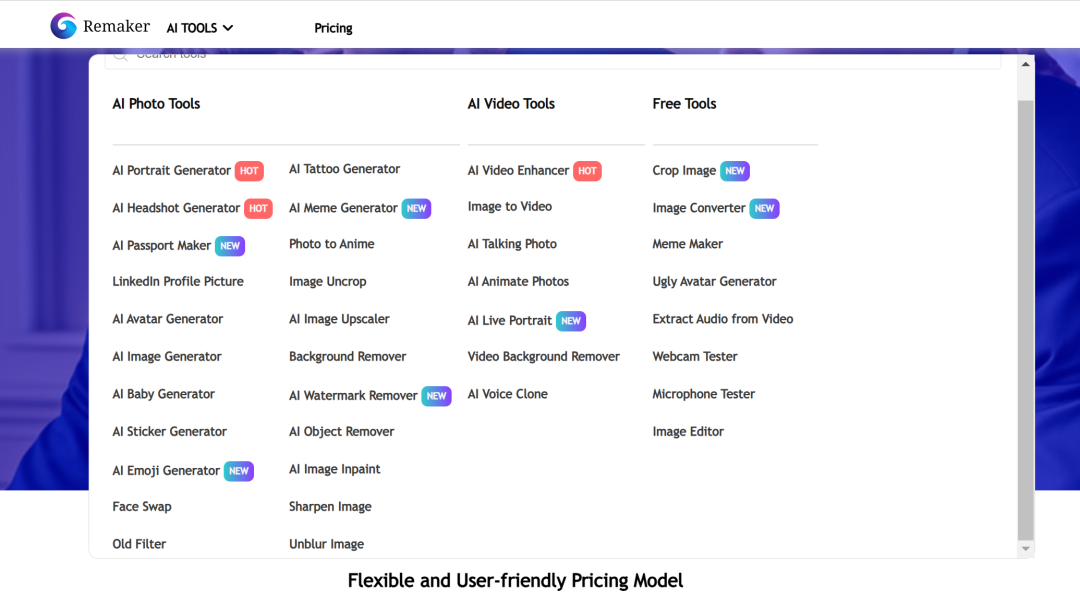
Task: Open the Webcam Tester
Action: pyautogui.click(x=694, y=357)
